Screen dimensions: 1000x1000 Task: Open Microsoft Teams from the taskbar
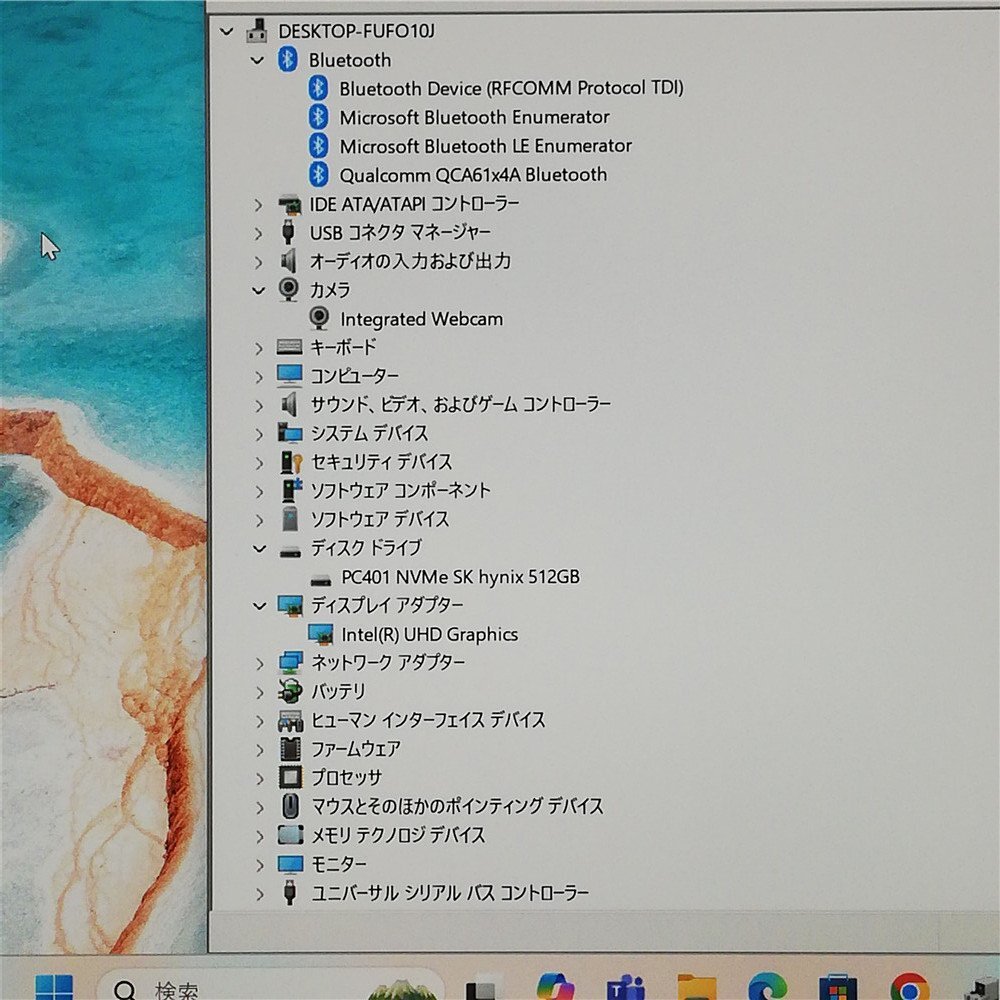[626, 987]
